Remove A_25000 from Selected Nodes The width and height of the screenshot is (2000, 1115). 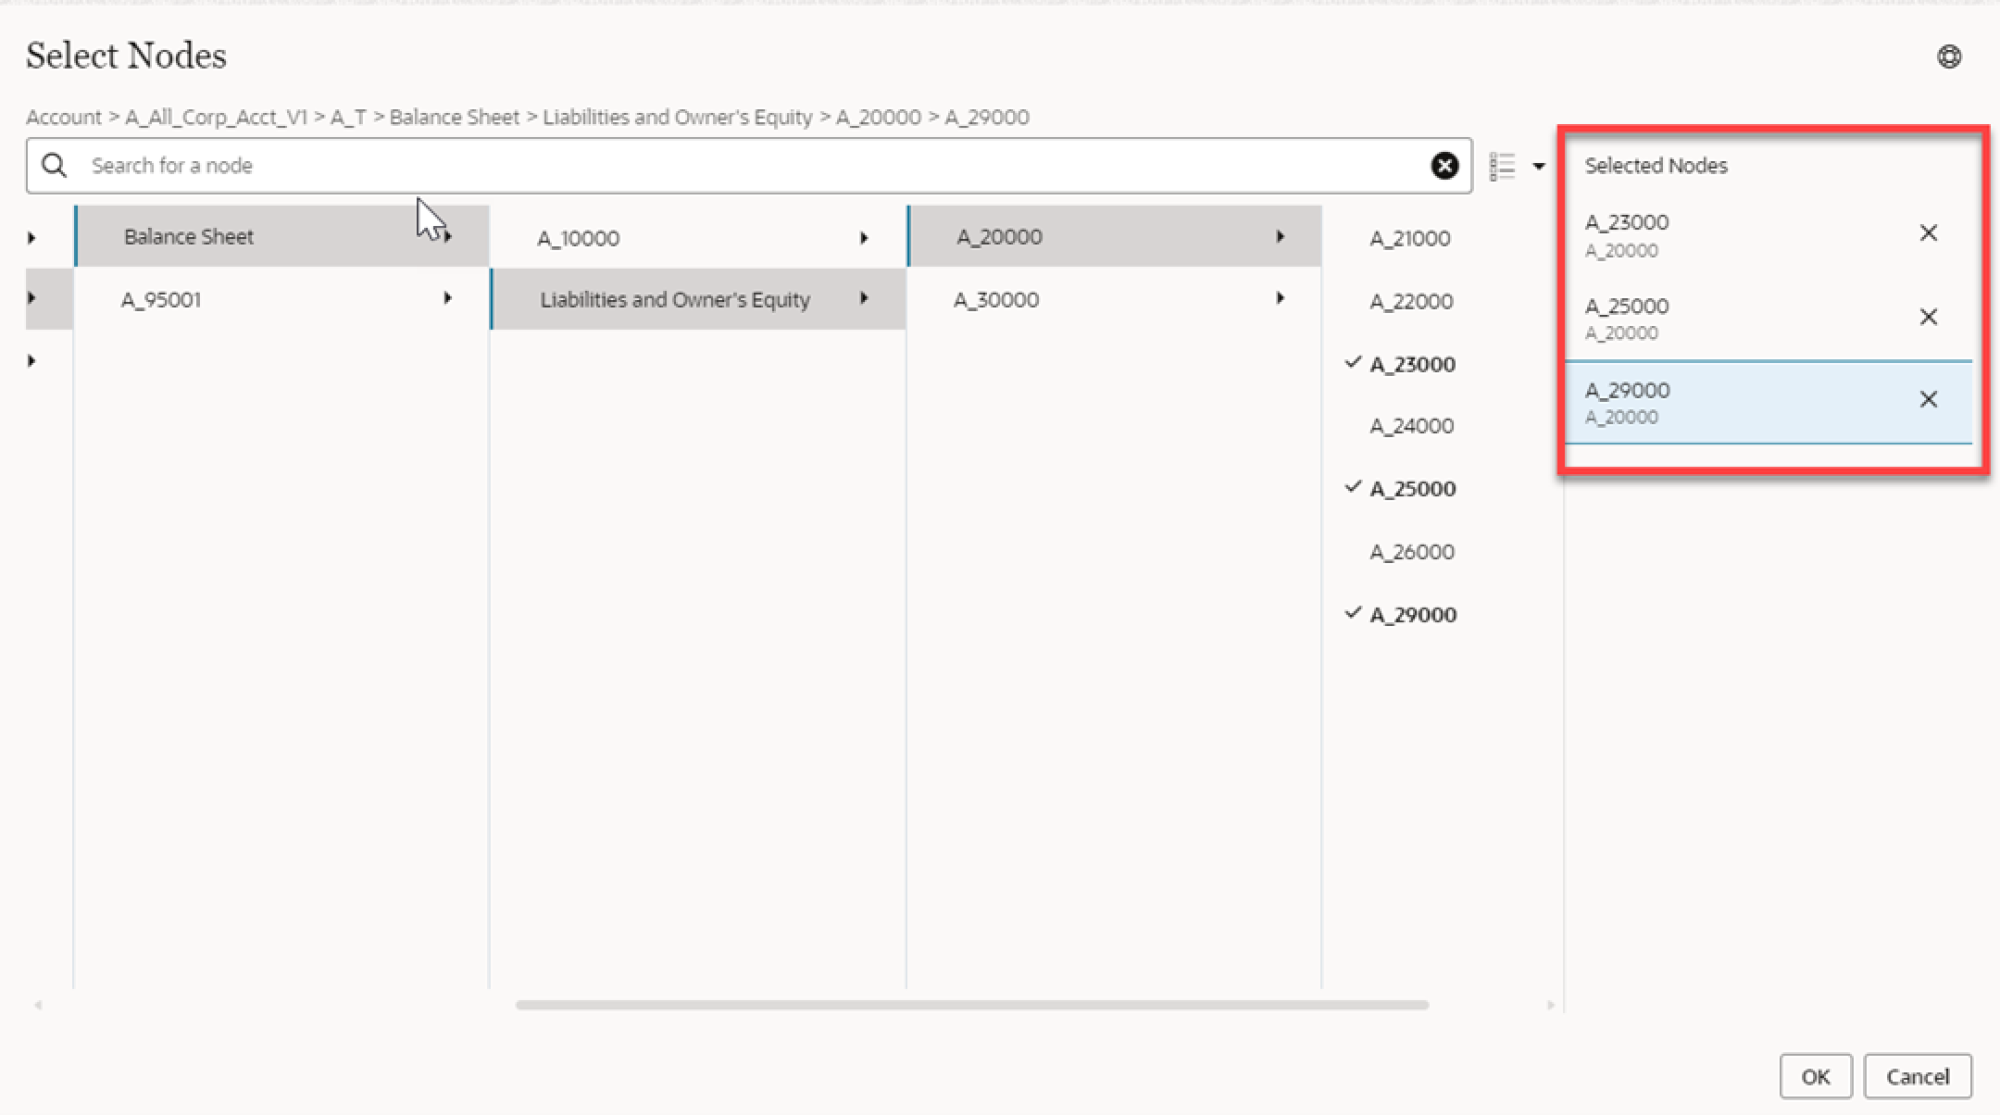coord(1929,317)
